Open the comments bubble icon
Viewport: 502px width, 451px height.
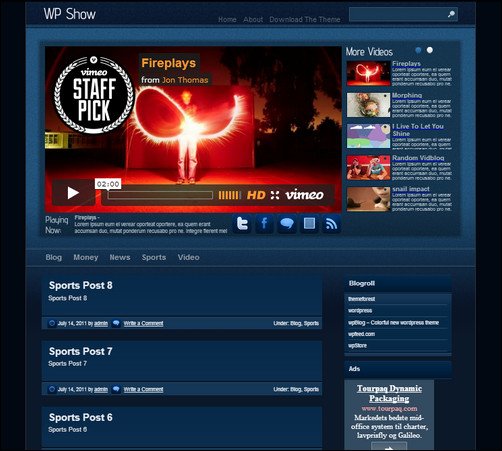pos(287,224)
